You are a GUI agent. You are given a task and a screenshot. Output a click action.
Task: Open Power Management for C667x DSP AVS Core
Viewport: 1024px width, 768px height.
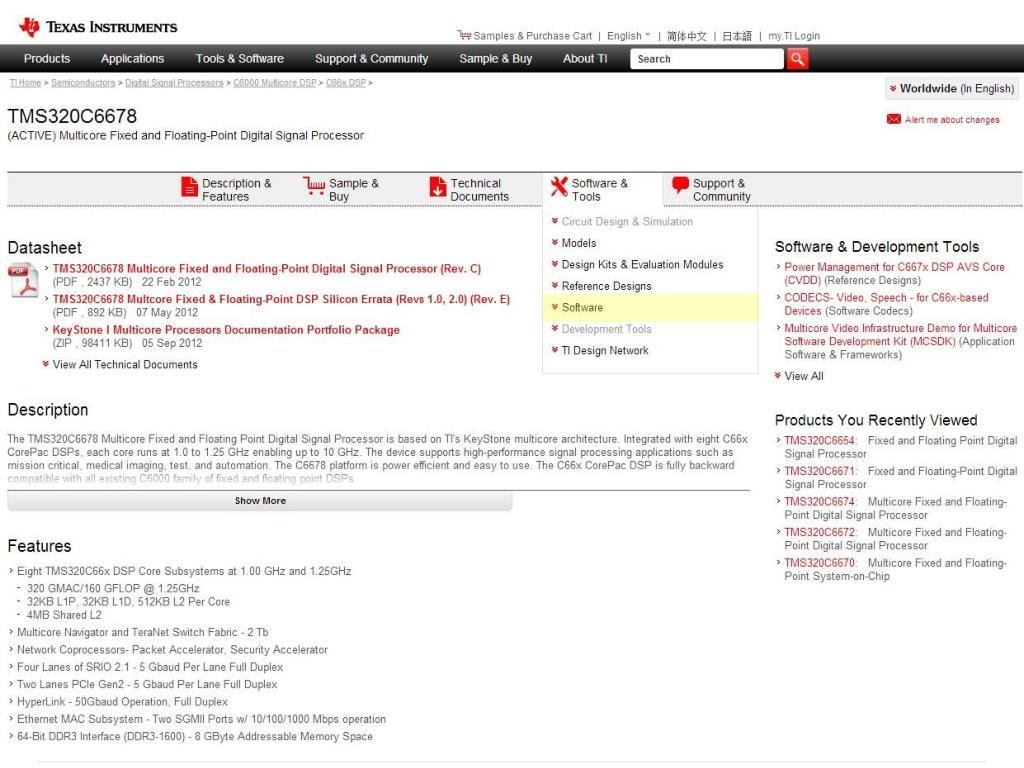894,274
